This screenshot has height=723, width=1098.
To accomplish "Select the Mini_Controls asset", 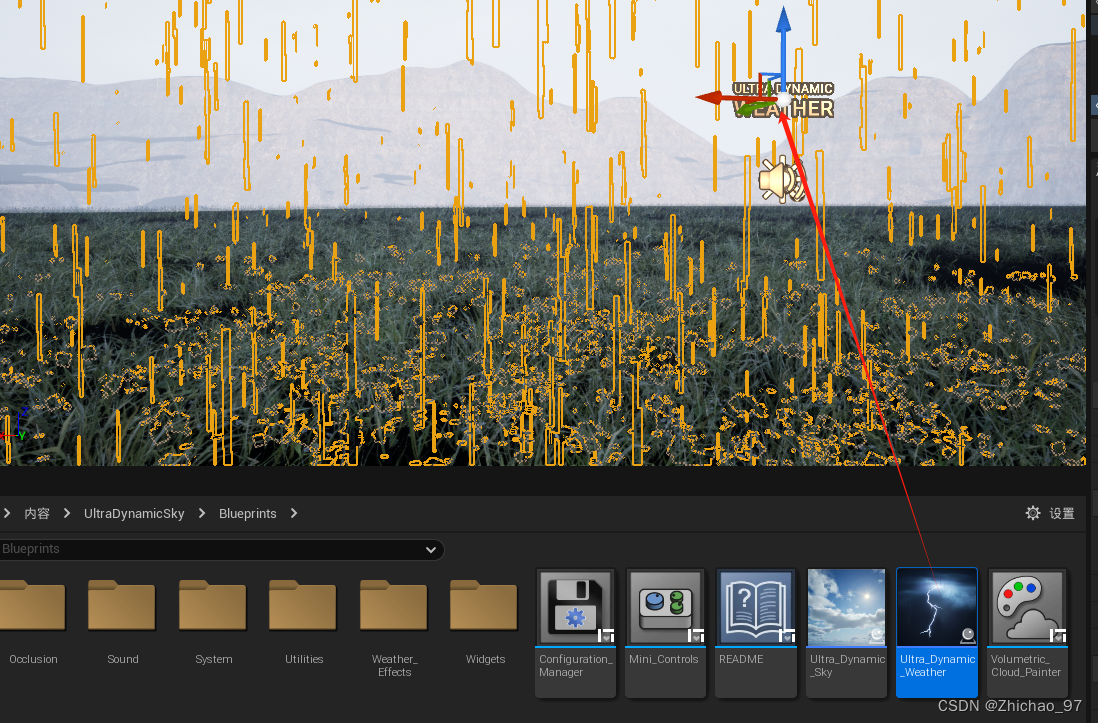I will [x=665, y=633].
